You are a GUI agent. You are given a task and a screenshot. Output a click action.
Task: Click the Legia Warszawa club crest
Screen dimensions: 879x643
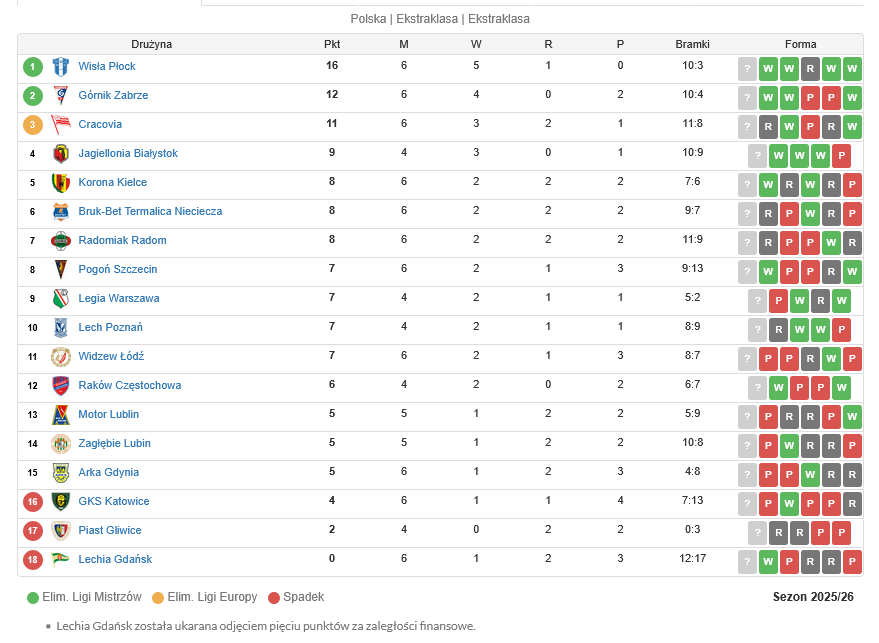61,299
